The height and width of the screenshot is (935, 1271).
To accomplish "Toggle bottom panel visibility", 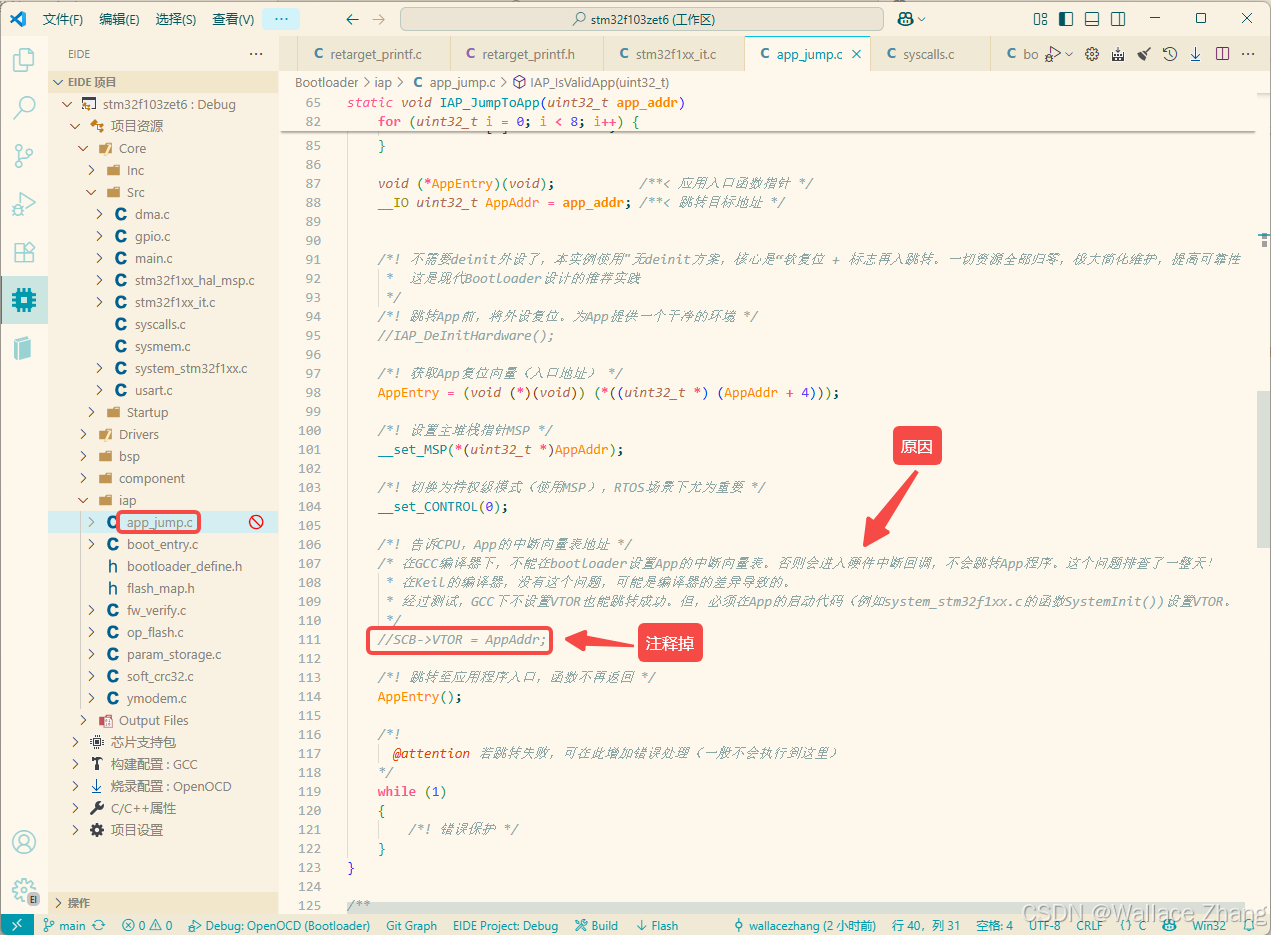I will (x=1092, y=19).
